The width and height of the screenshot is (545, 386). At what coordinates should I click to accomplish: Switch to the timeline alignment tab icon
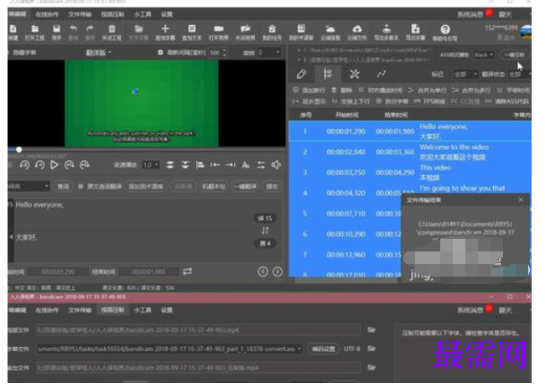(x=327, y=74)
